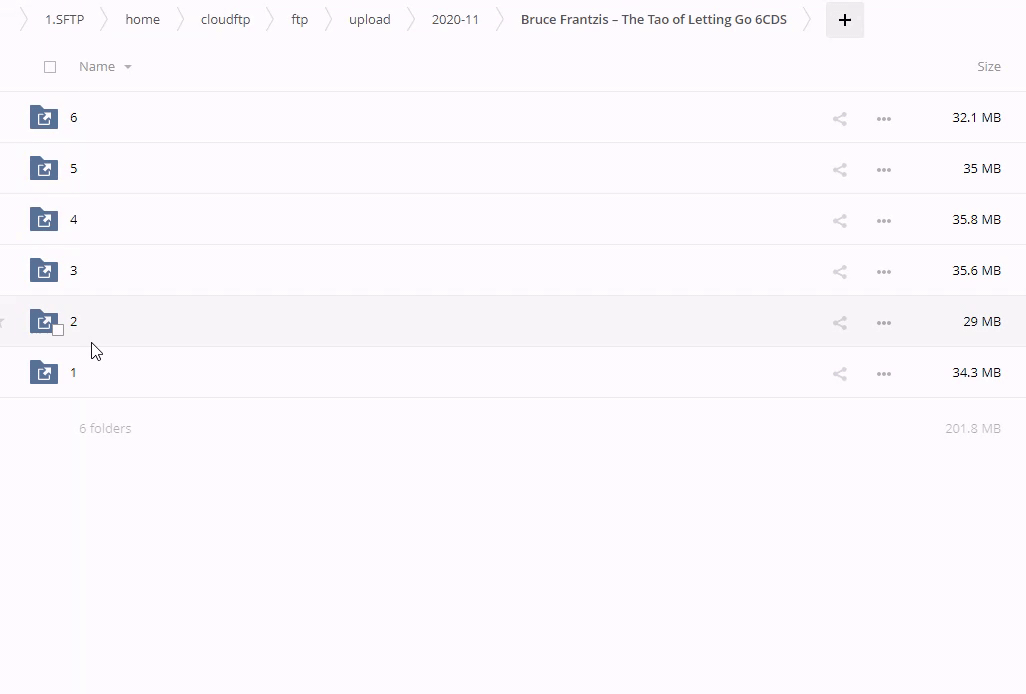Viewport: 1026px width, 694px height.
Task: Tick the select-all checkbox in header
Action: tap(50, 67)
